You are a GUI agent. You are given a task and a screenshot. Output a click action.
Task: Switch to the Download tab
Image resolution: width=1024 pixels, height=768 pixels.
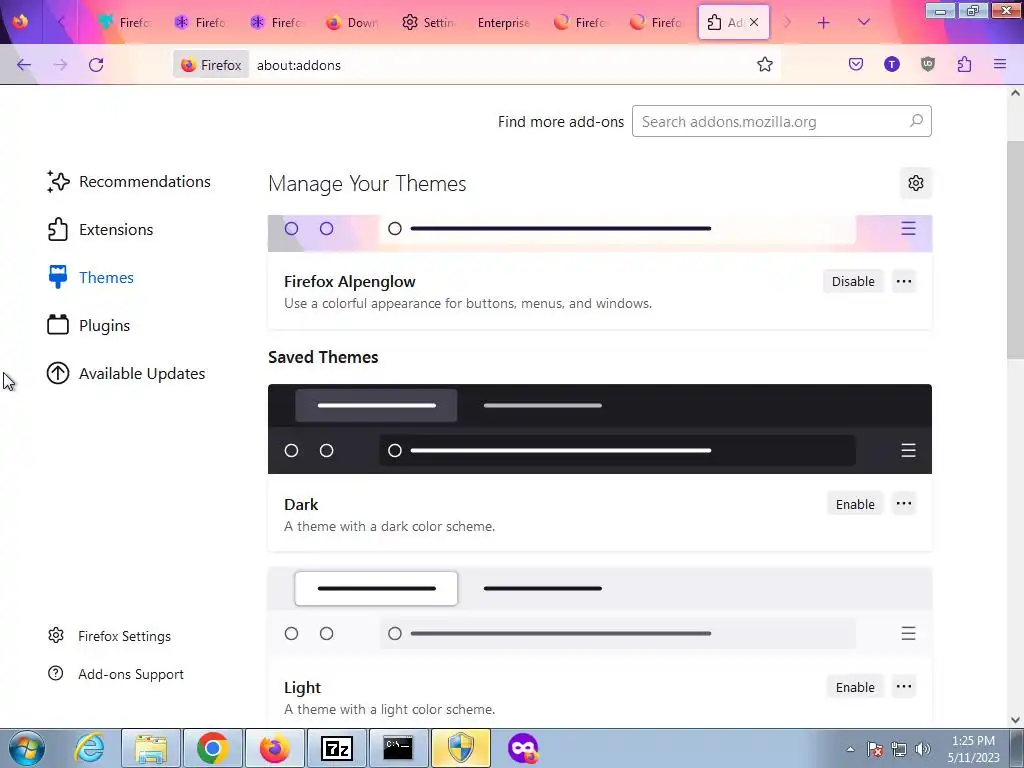coord(353,22)
